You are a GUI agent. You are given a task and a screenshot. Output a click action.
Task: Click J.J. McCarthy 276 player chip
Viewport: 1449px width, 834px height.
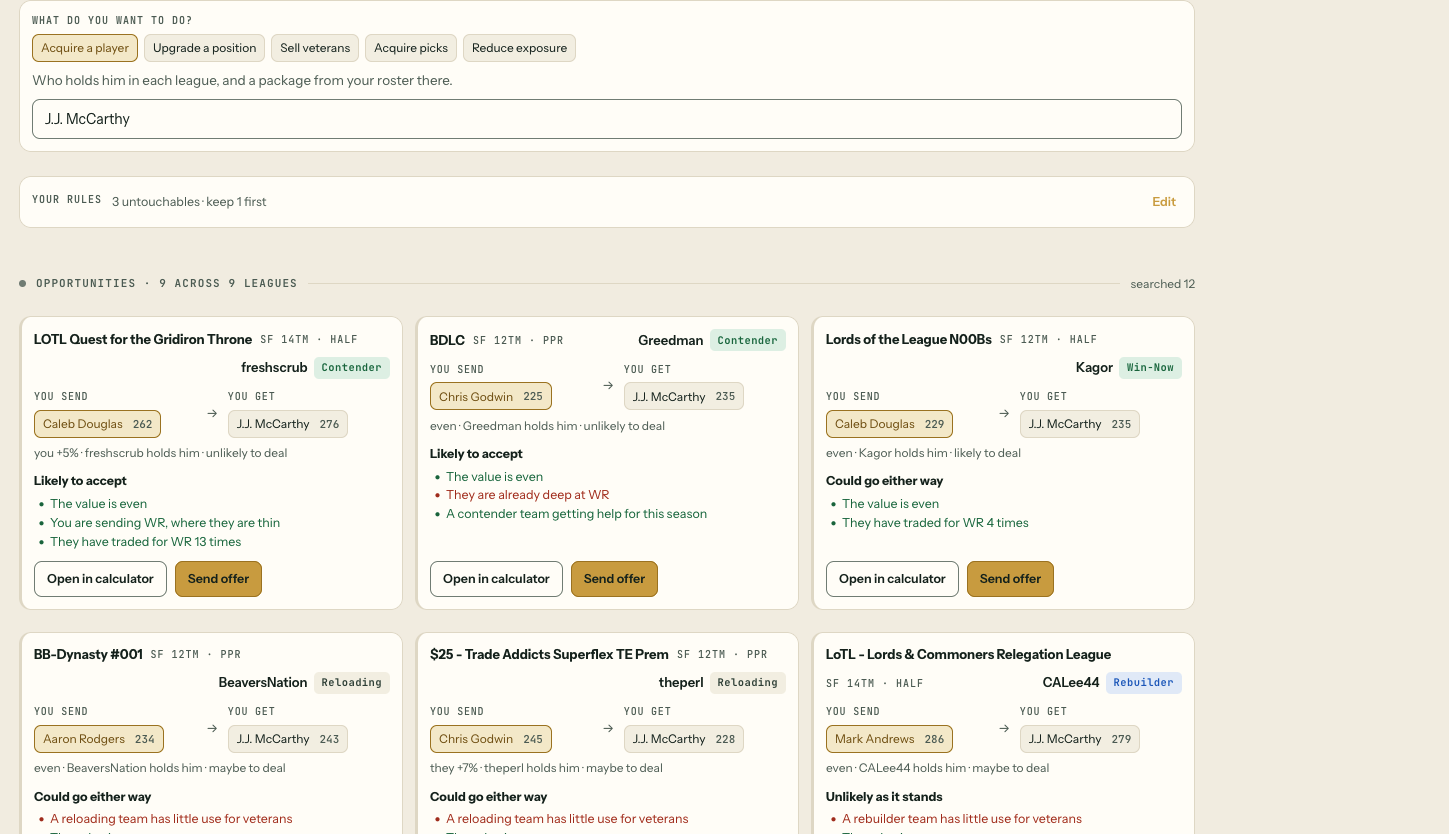click(x=288, y=424)
